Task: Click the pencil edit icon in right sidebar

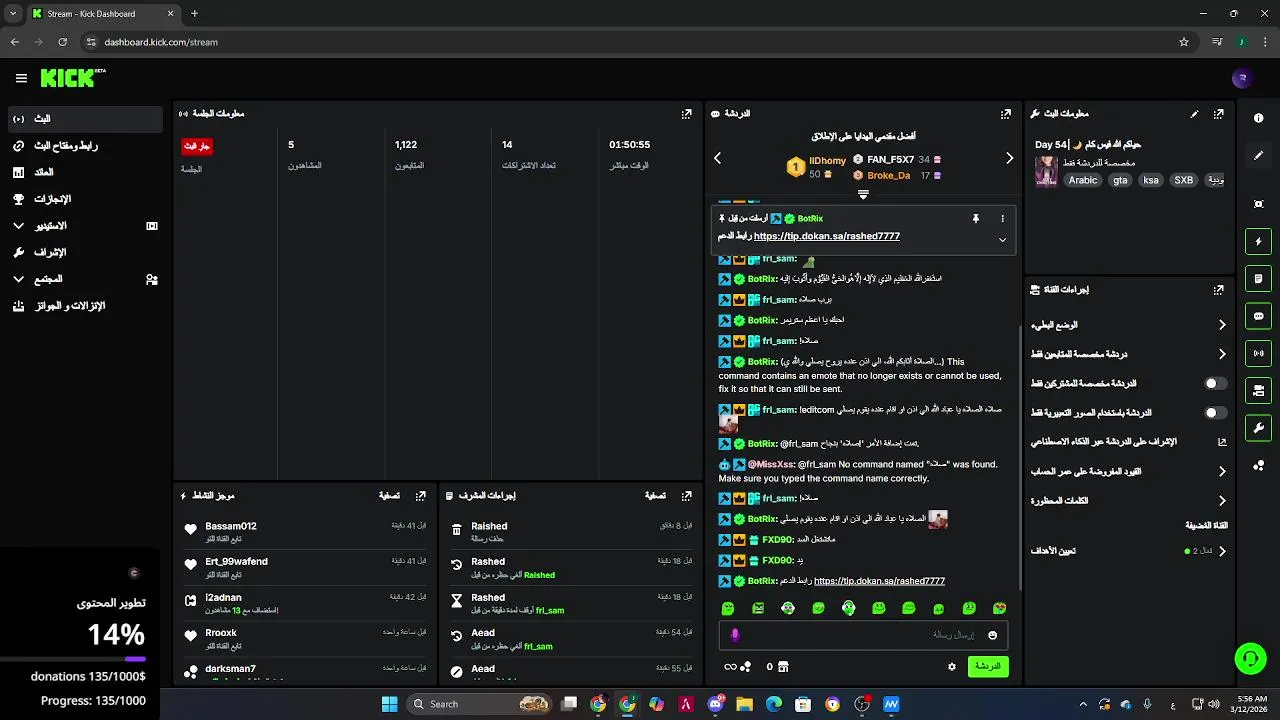Action: coord(1258,156)
